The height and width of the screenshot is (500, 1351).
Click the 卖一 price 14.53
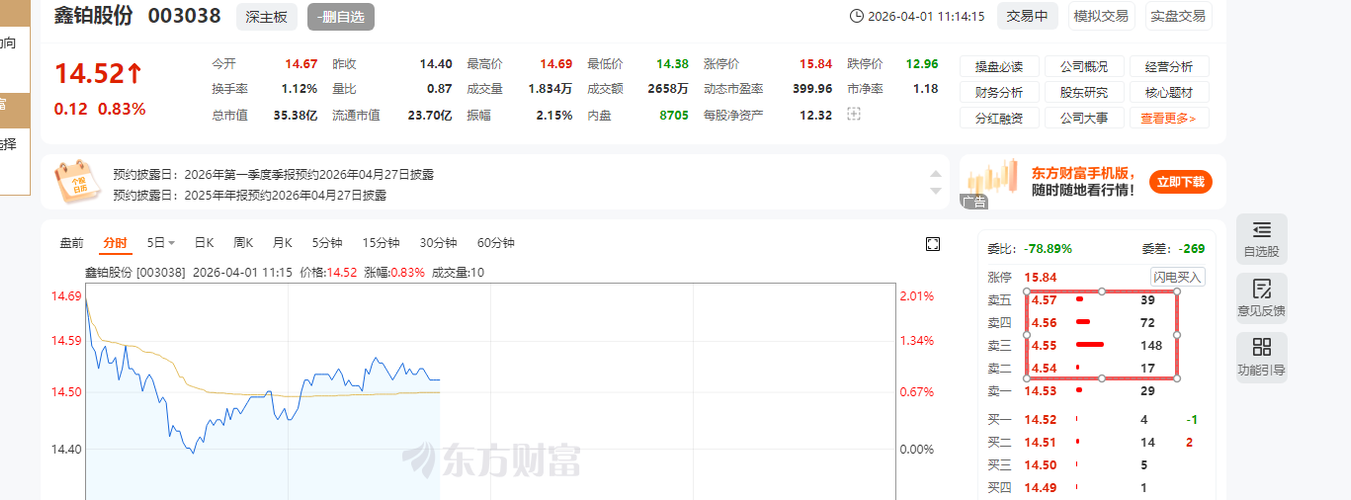pyautogui.click(x=1041, y=391)
